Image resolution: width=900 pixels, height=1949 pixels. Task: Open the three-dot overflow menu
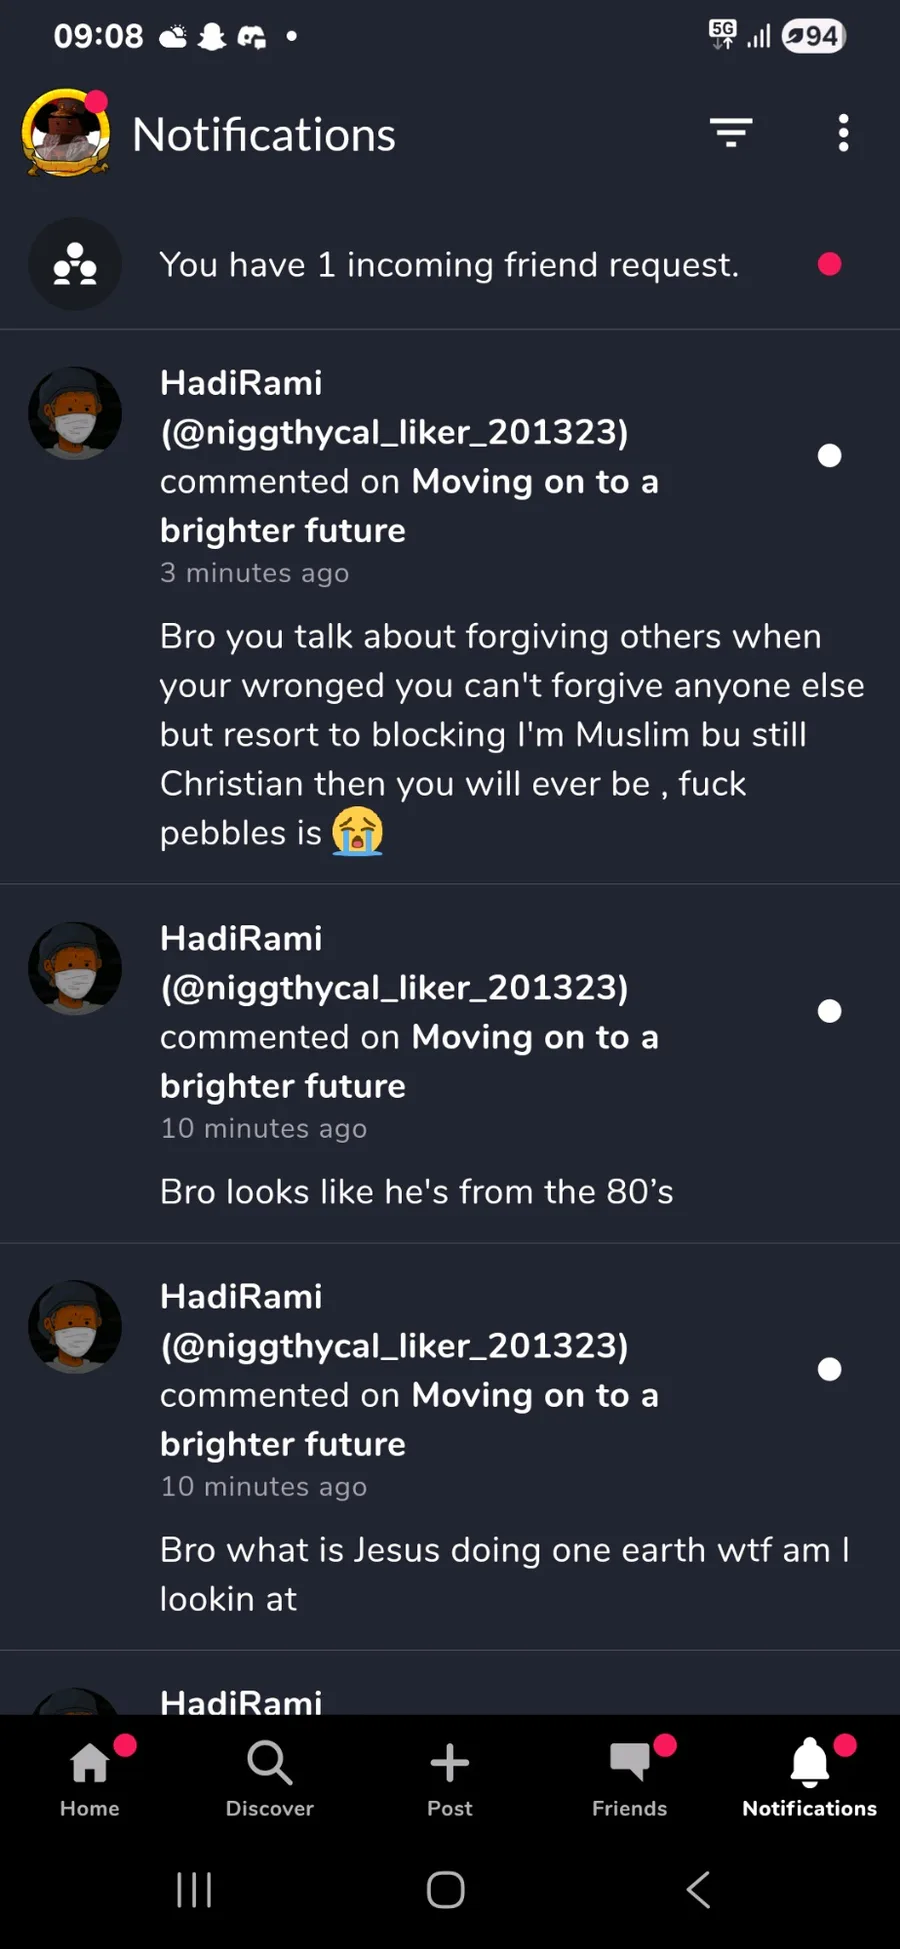pos(844,133)
